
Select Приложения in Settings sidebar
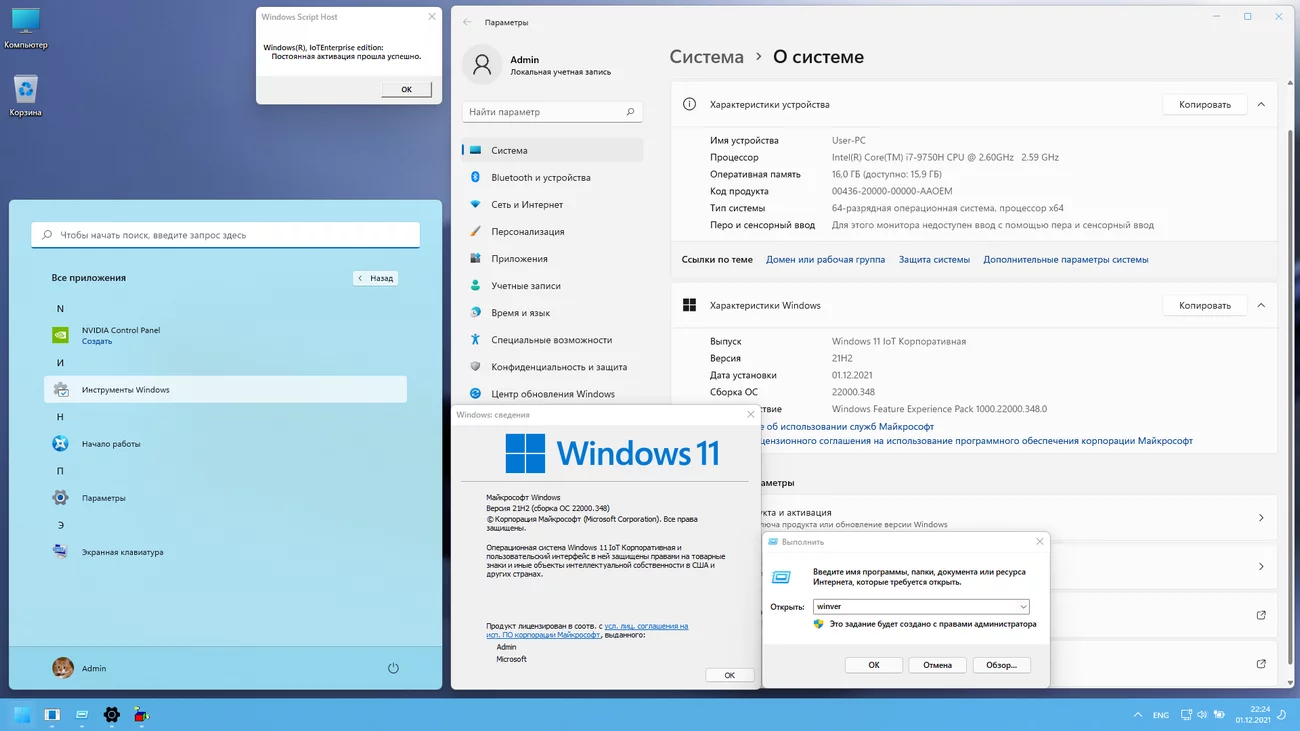coord(553,258)
